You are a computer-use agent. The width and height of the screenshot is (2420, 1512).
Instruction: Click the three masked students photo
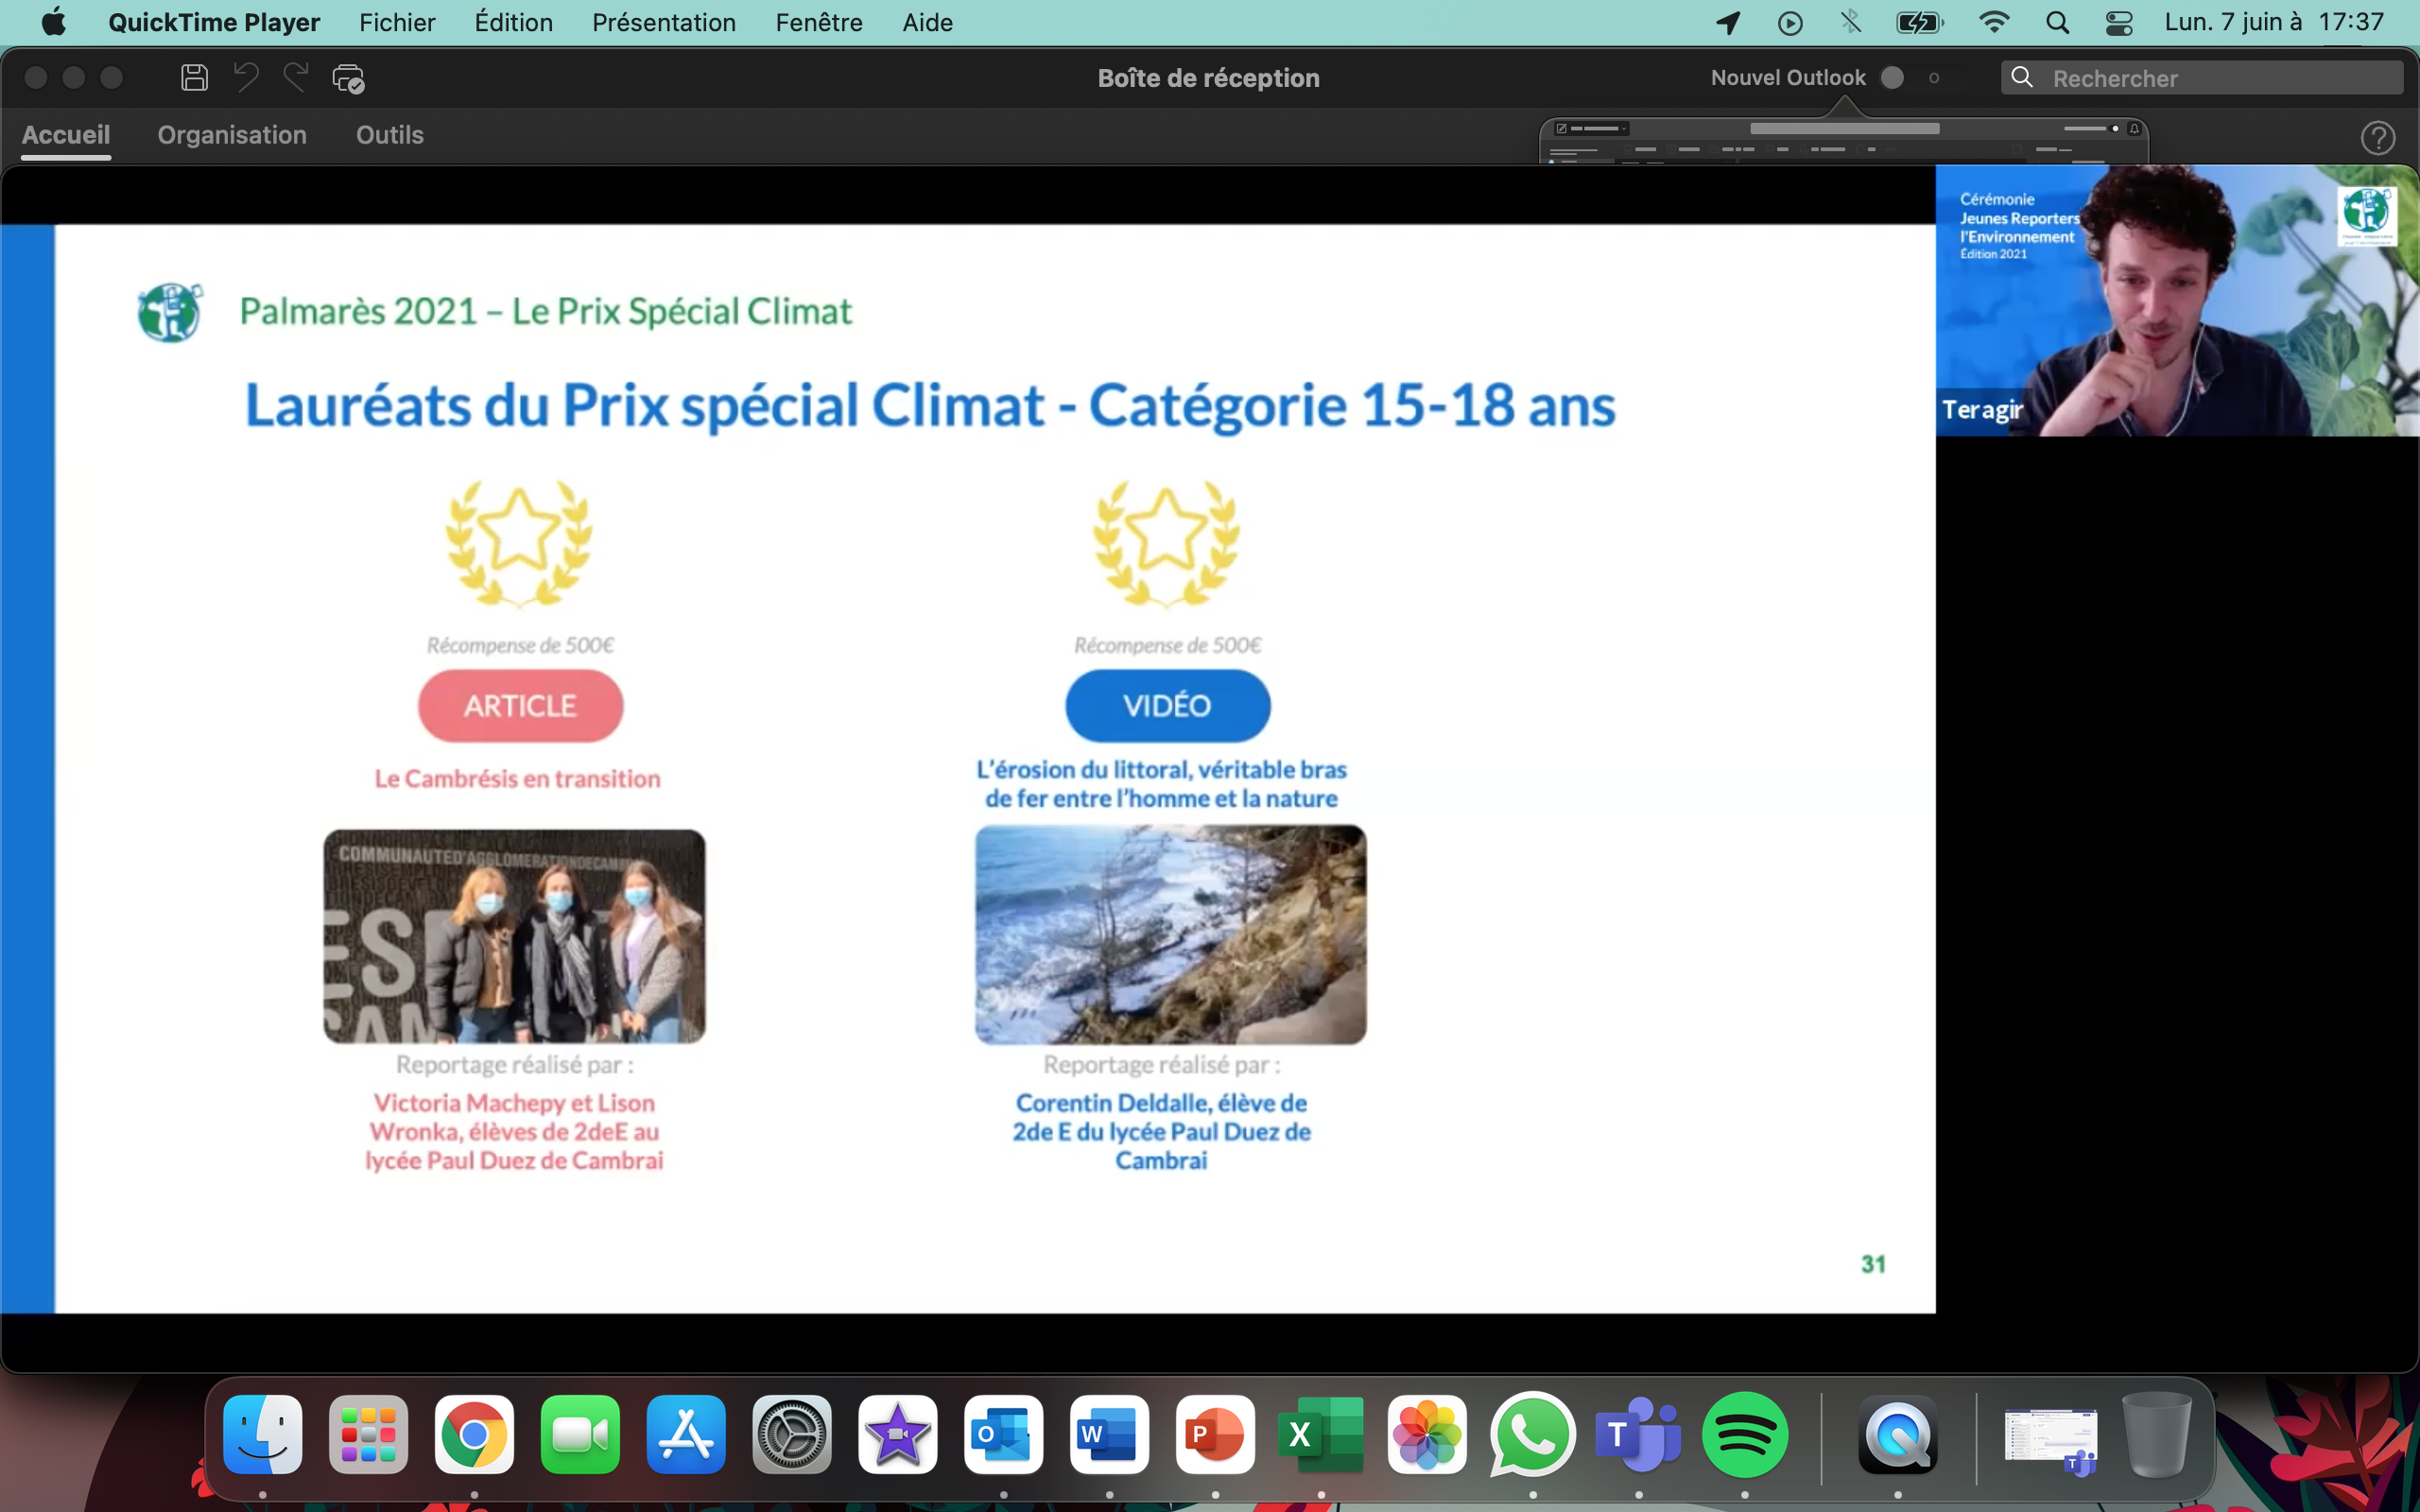coord(514,936)
